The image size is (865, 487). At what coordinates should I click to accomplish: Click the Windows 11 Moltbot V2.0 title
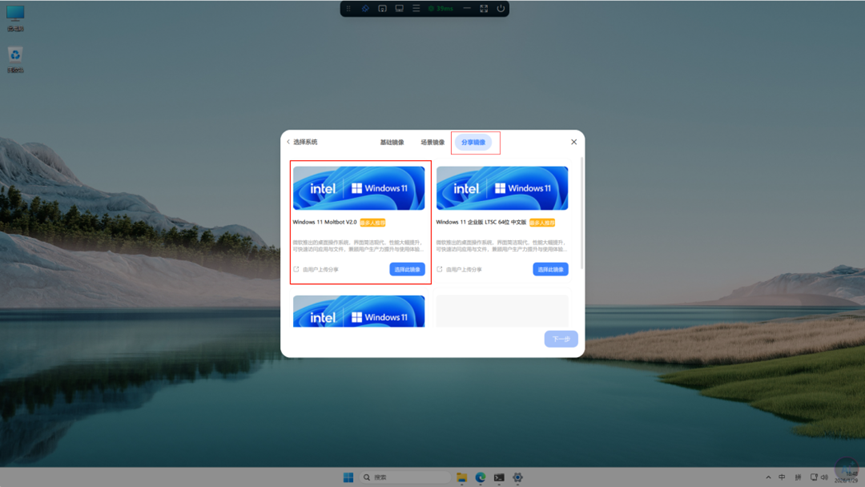pos(325,222)
